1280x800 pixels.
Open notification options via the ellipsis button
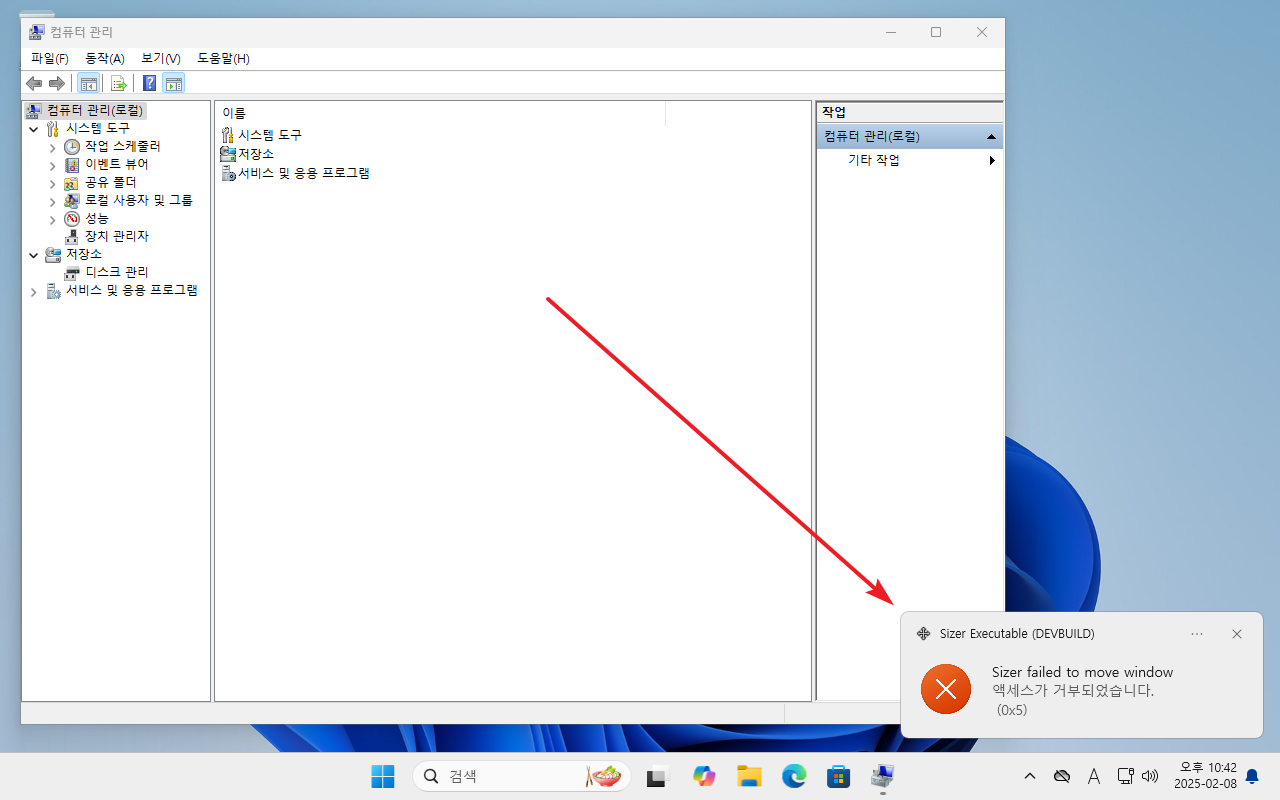(1196, 633)
